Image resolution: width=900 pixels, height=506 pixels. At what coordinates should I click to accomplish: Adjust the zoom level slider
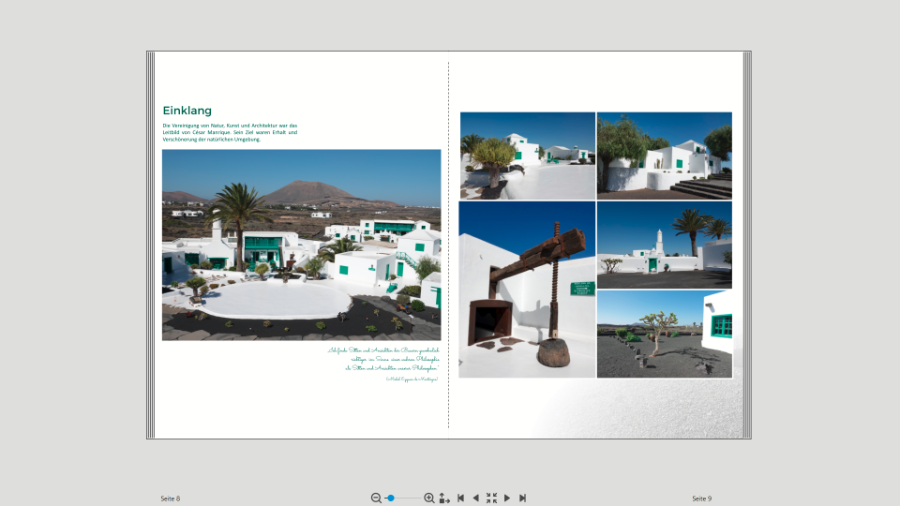click(x=391, y=498)
